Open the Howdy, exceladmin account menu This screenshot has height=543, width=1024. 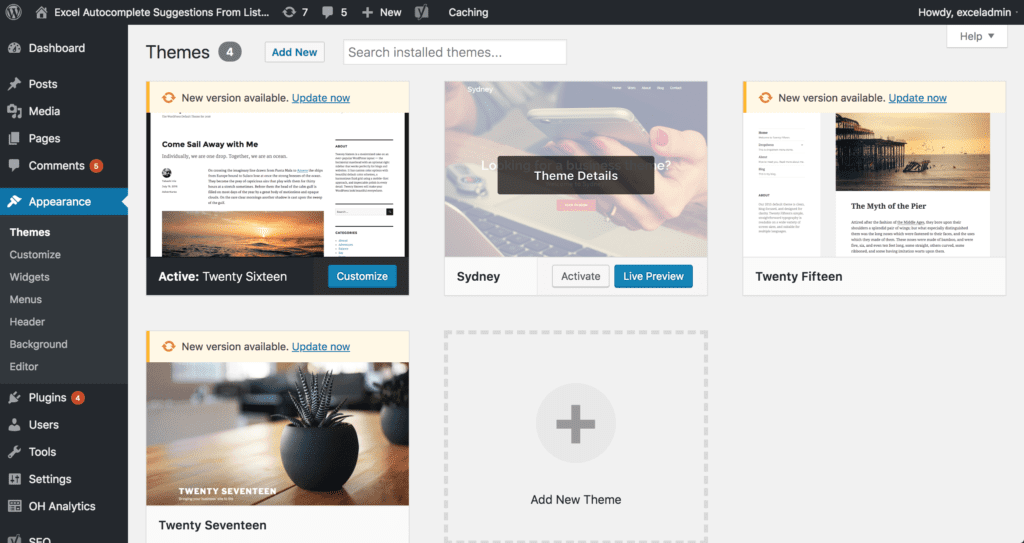[x=965, y=12]
